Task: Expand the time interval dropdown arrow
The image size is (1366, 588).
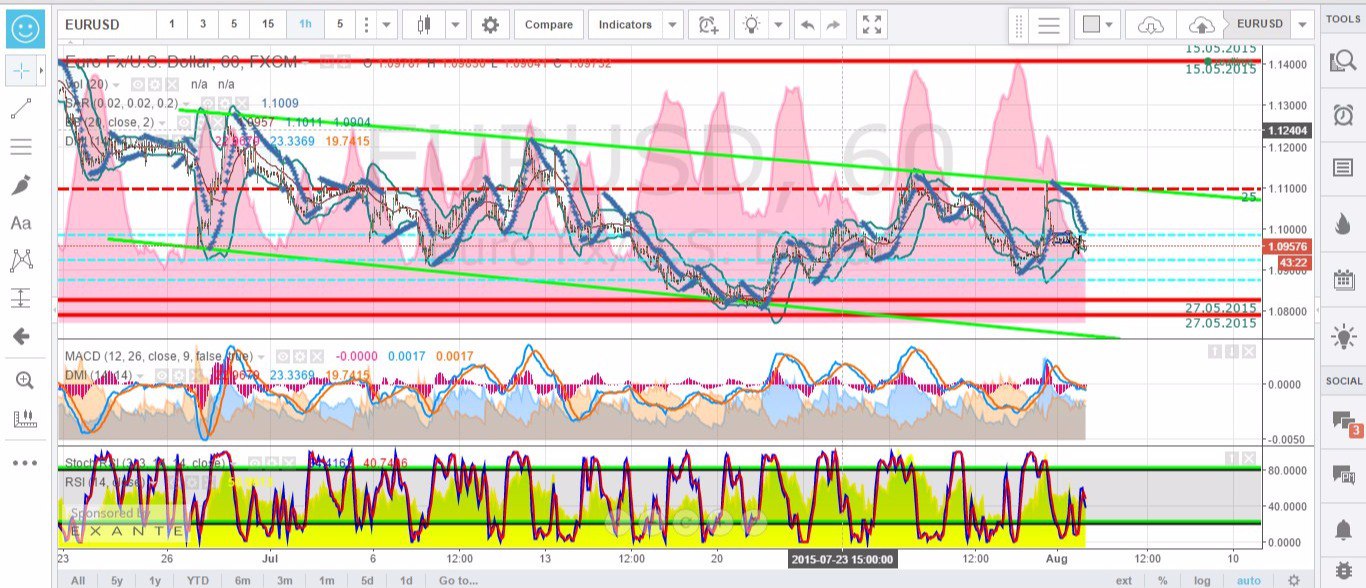Action: [x=388, y=24]
